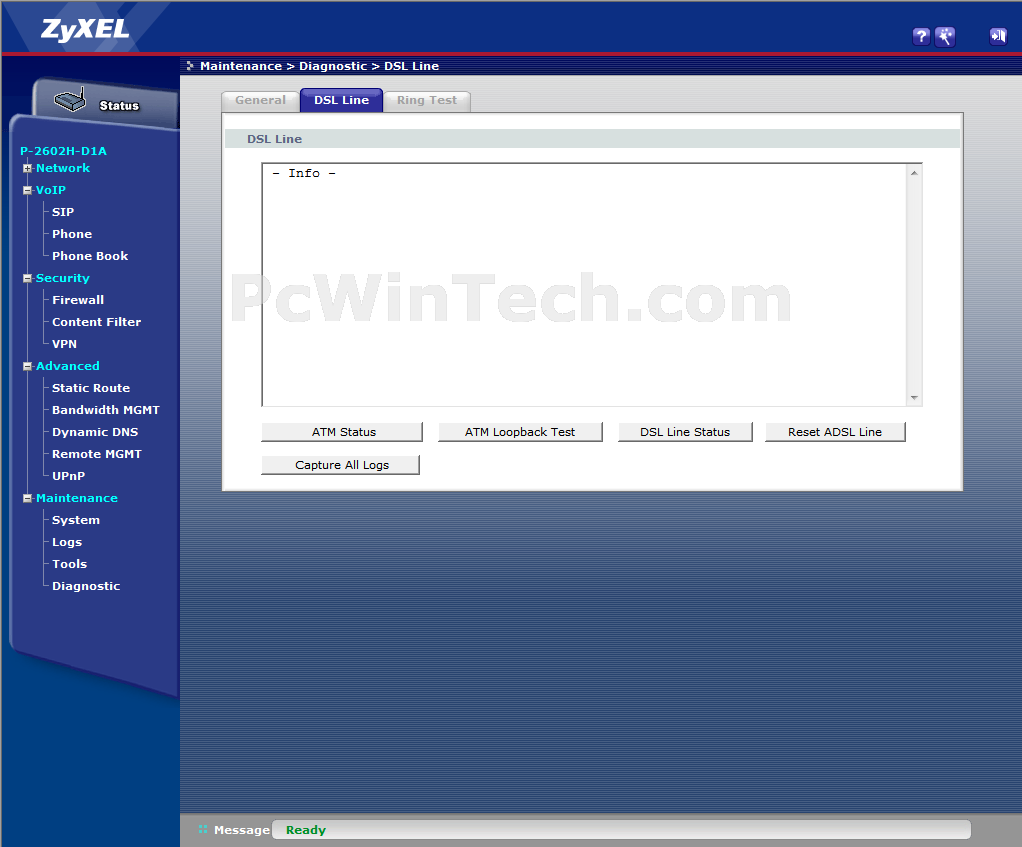
Task: Collapse the VoIP tree node
Action: click(27, 190)
